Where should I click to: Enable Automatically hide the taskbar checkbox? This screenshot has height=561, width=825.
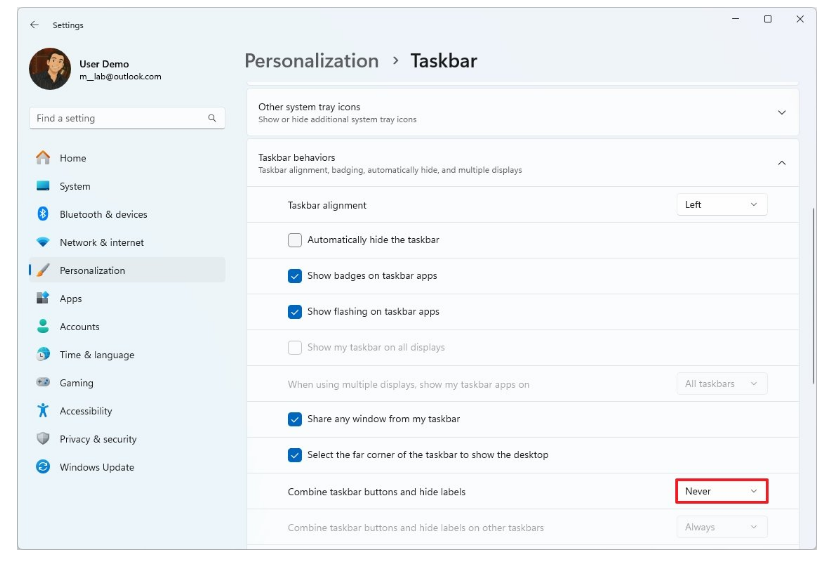[x=295, y=240]
